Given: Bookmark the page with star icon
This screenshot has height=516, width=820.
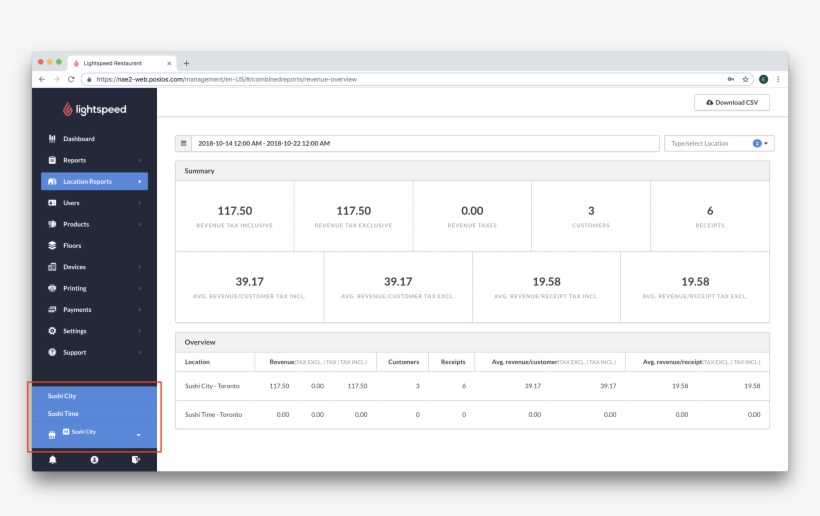Looking at the screenshot, I should point(745,79).
